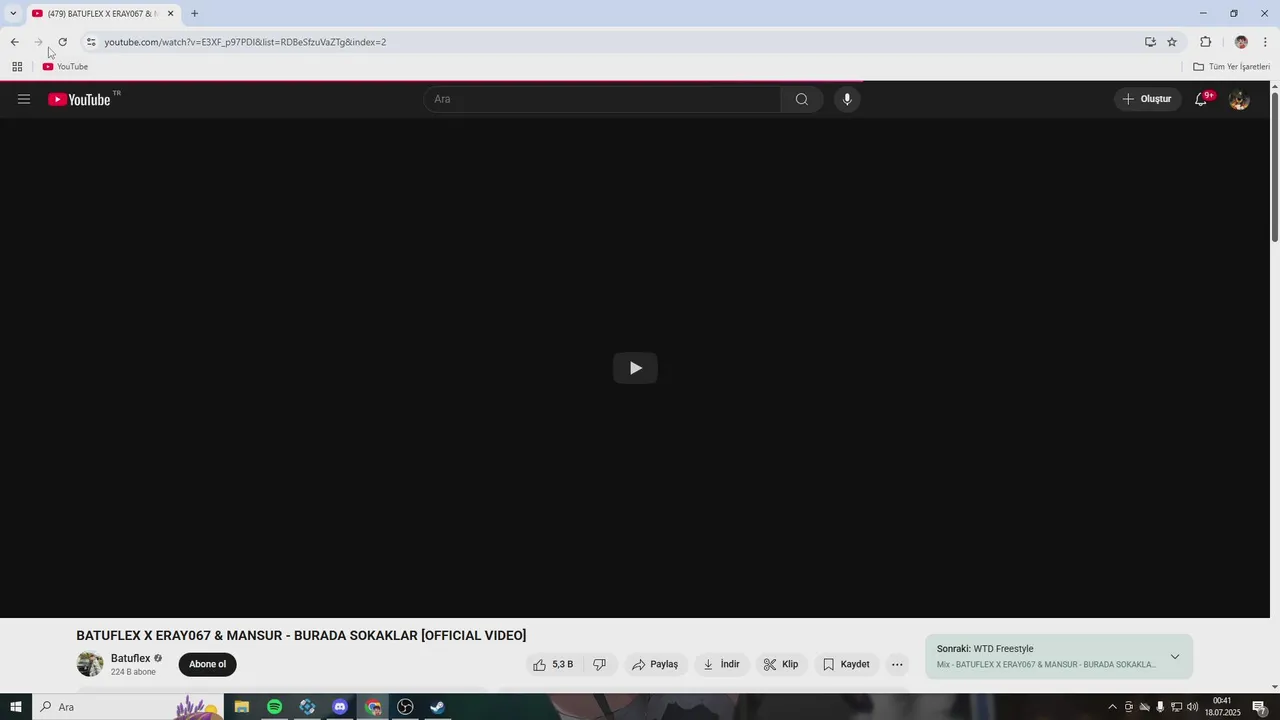Open the taskbar clock and date

(1222, 707)
